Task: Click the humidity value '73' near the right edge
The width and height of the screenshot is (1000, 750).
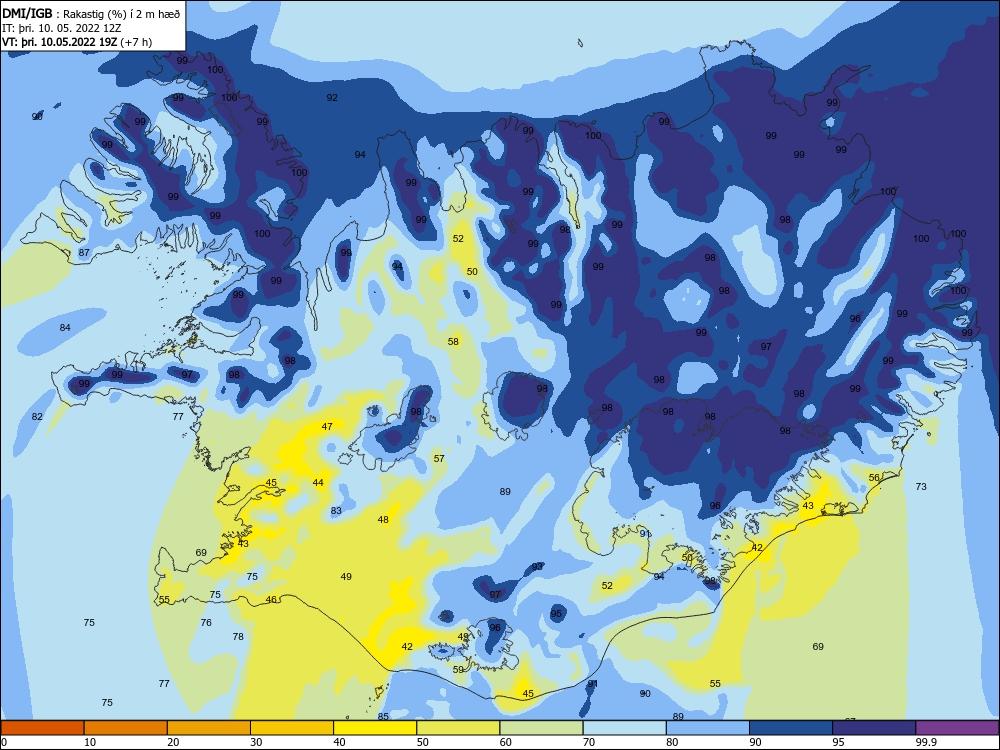Action: 921,487
